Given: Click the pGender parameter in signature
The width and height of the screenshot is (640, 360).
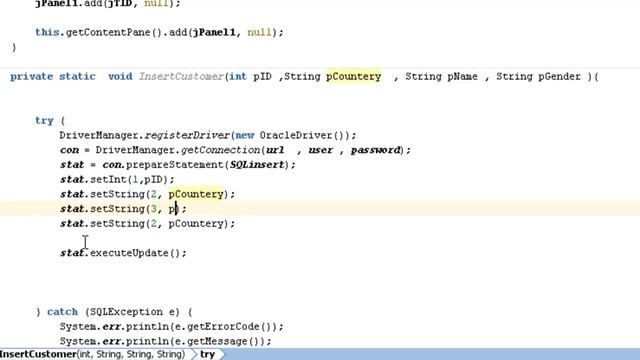Looking at the screenshot, I should point(559,77).
